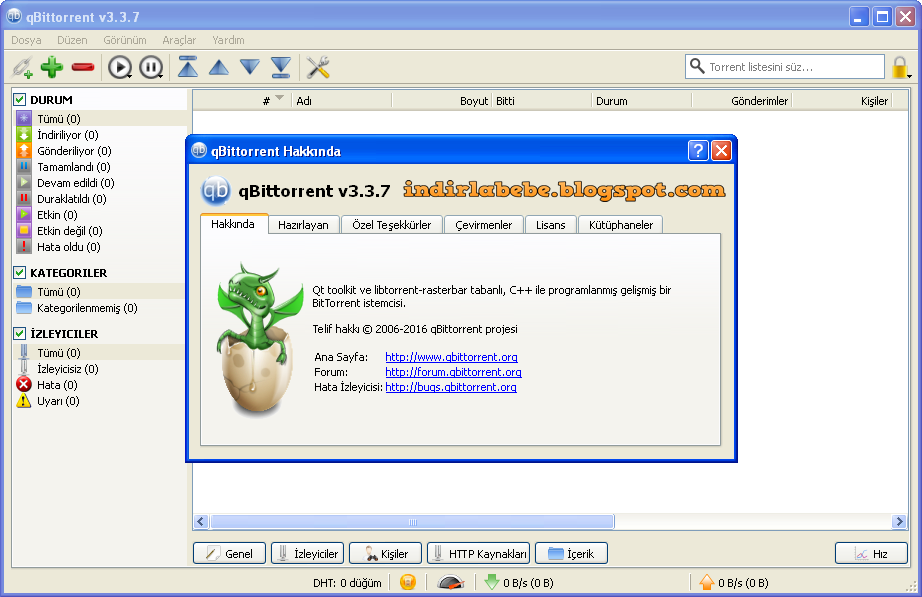Toggle the DURUM section checkbox
Image resolution: width=922 pixels, height=597 pixels.
click(19, 99)
